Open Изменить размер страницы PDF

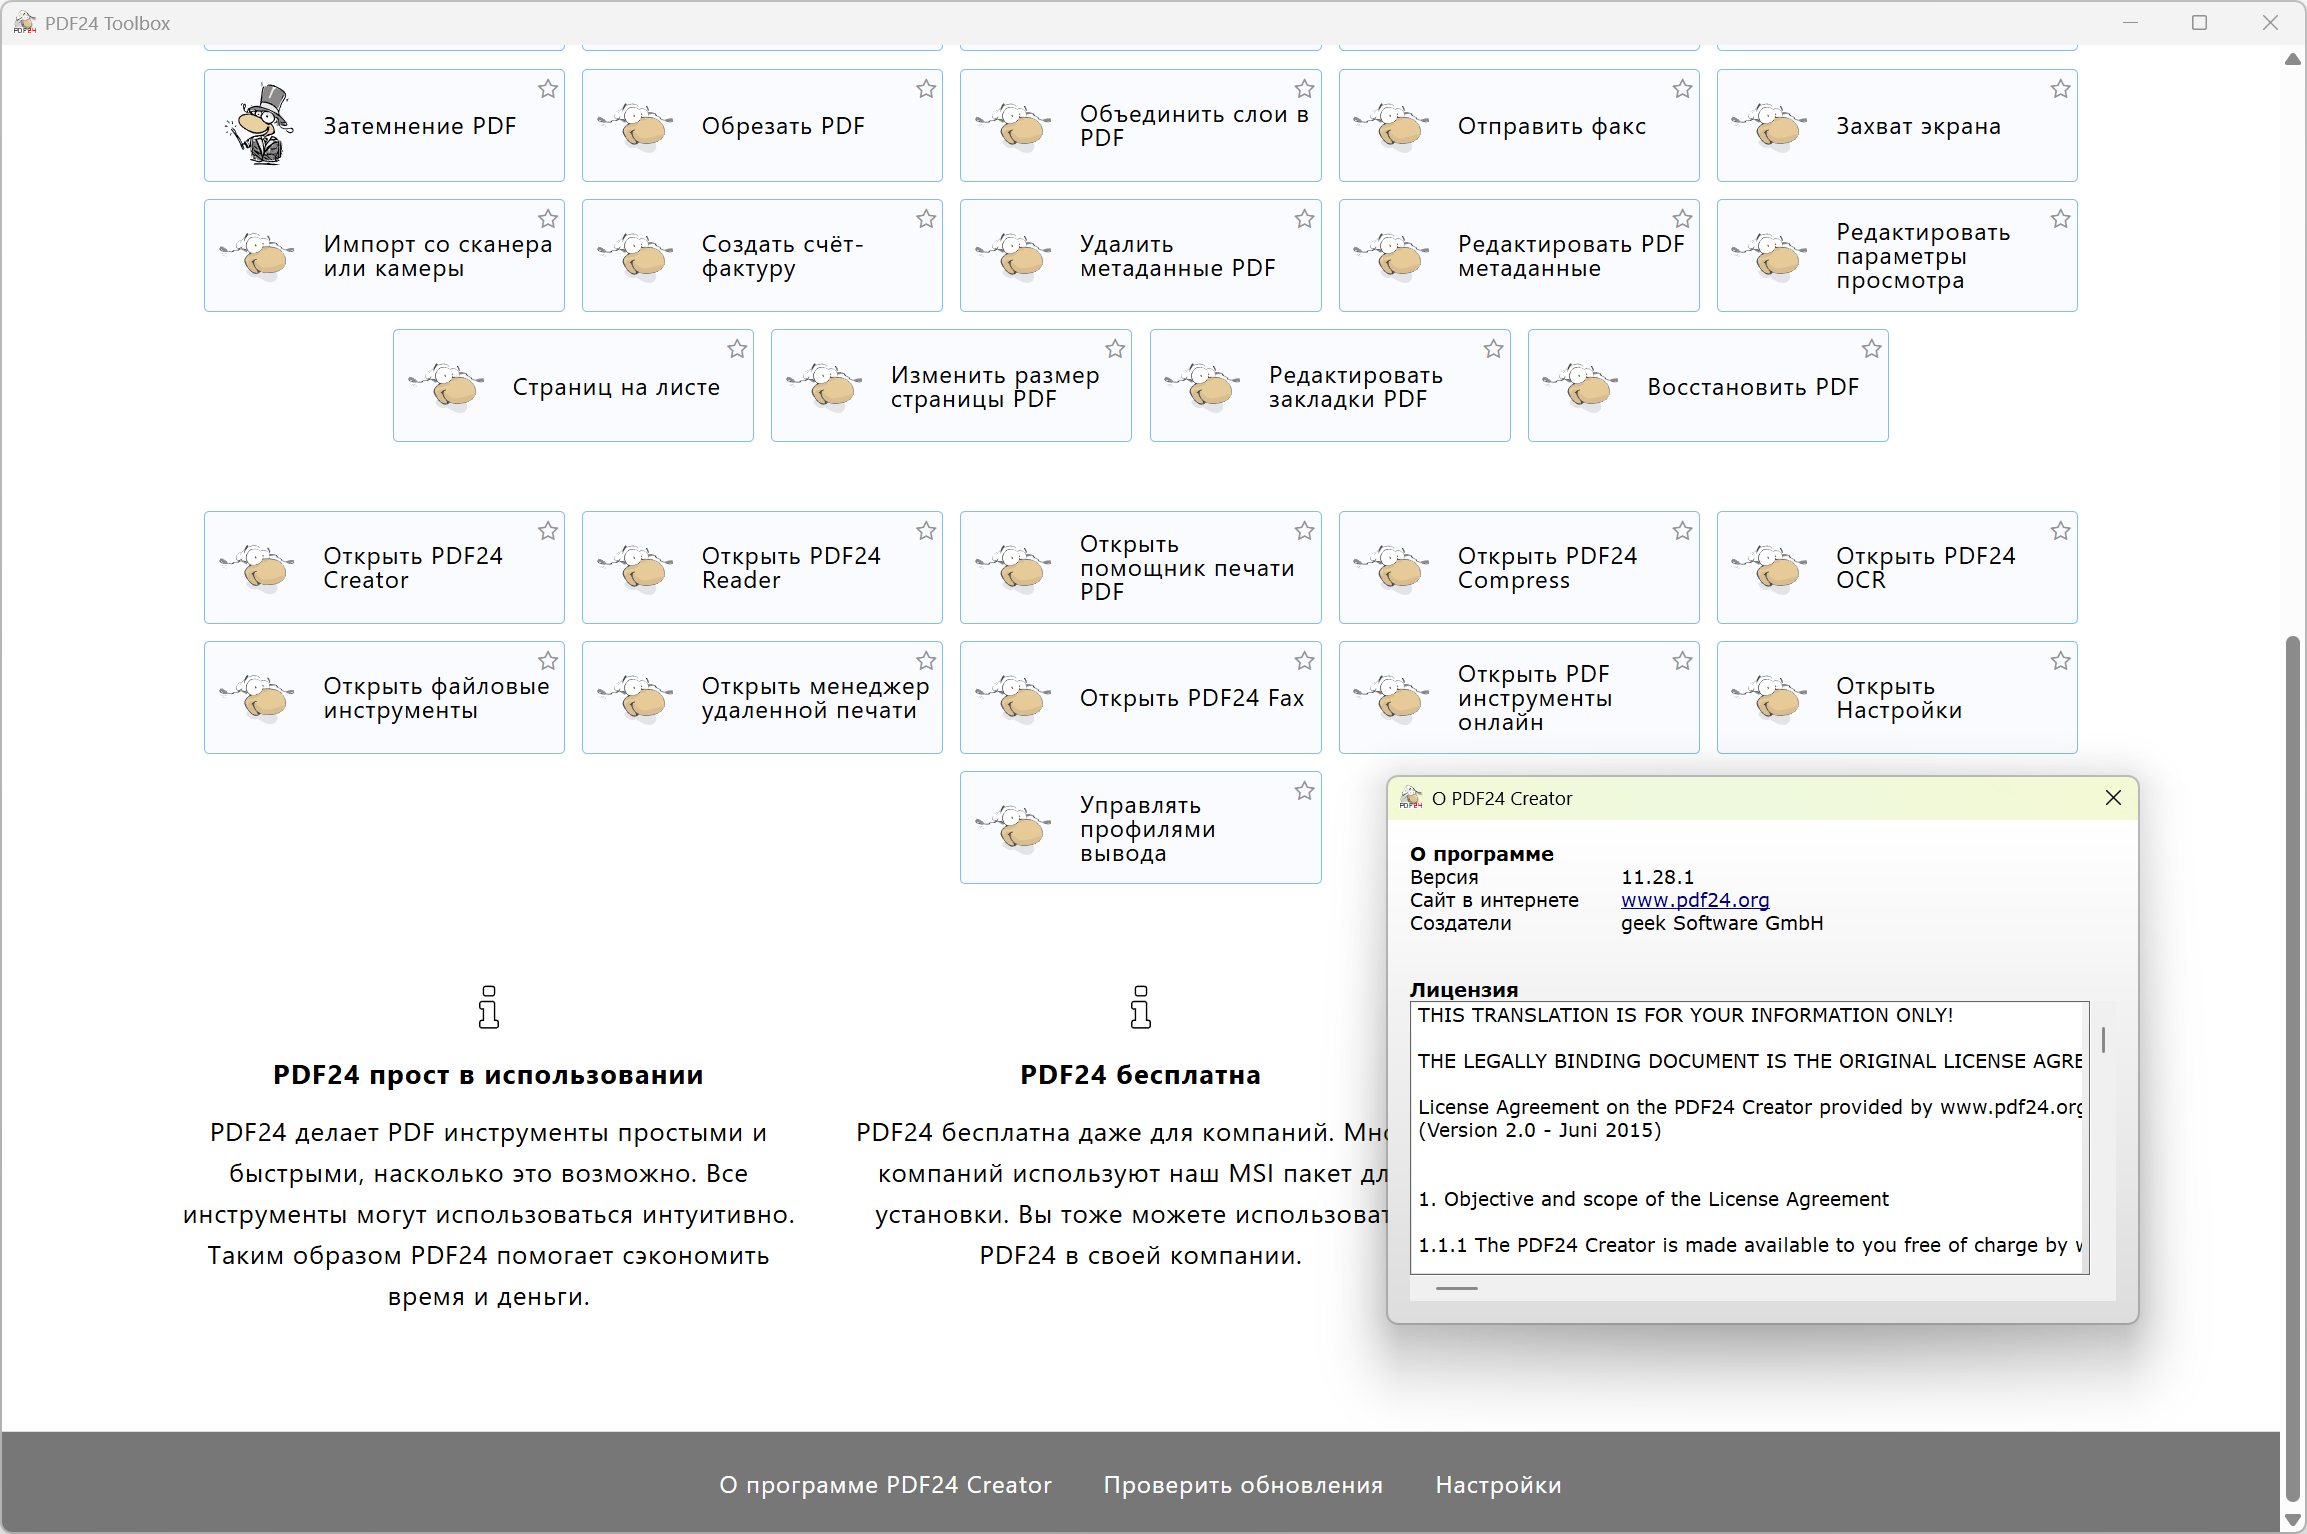(951, 386)
